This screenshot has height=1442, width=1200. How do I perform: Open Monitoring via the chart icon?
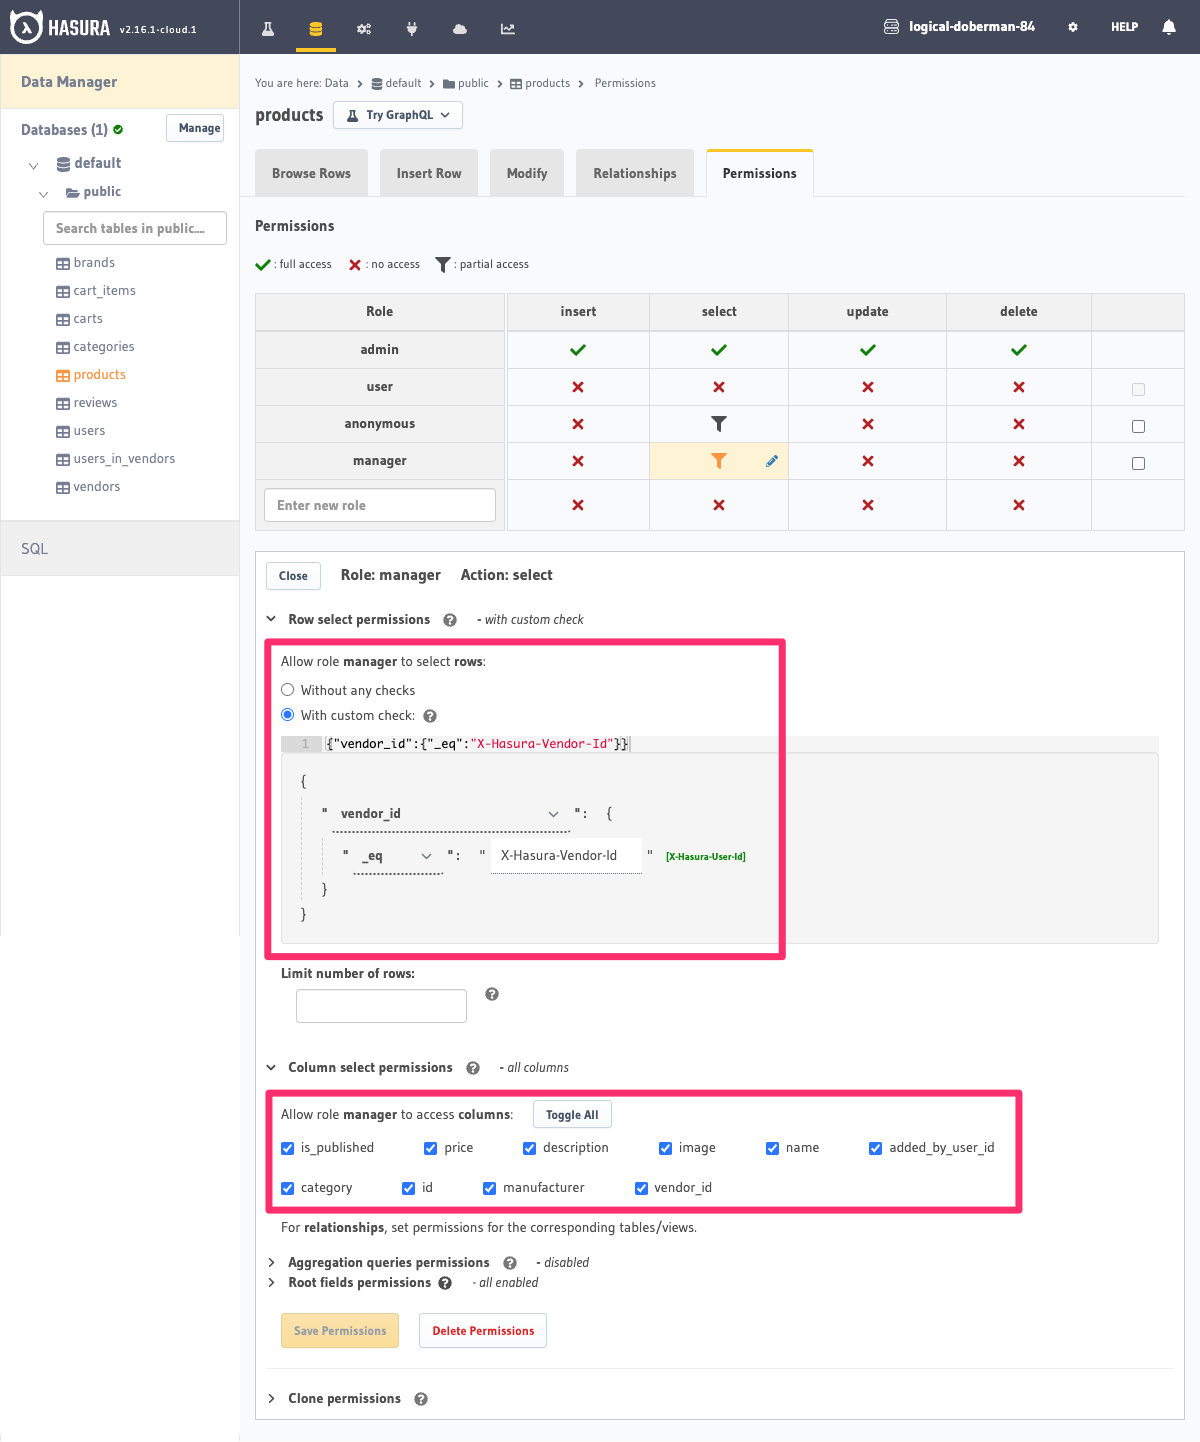507,27
